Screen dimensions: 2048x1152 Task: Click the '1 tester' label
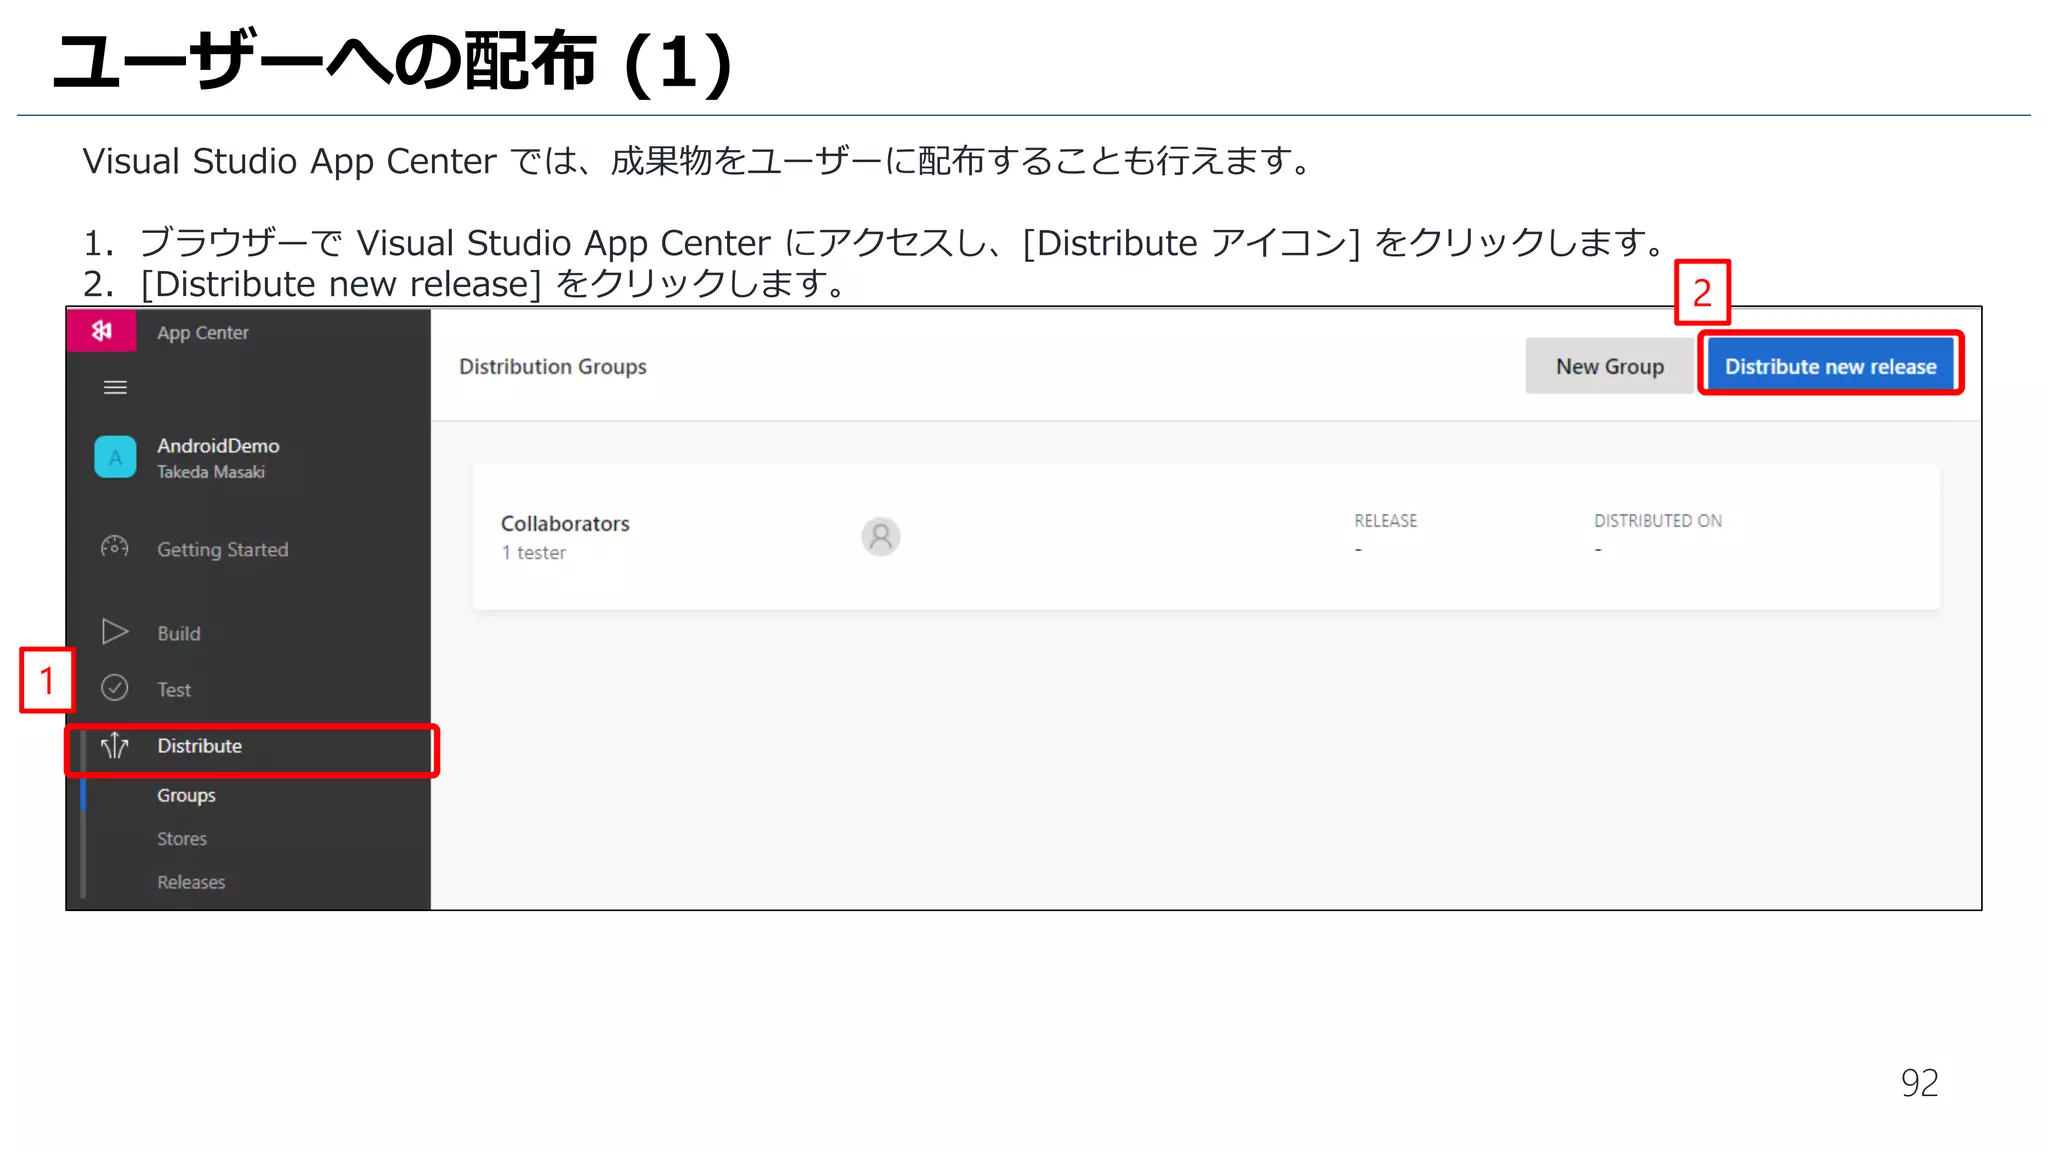click(x=534, y=553)
